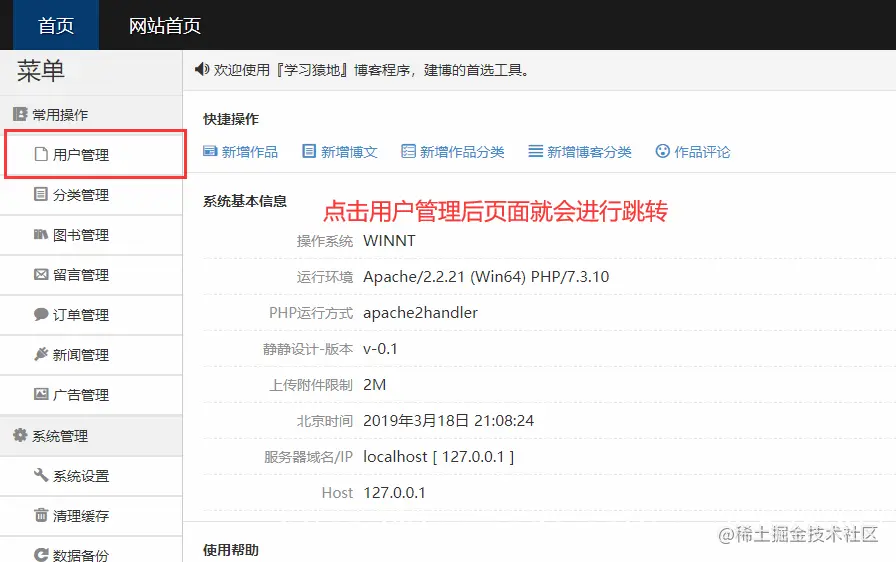
Task: Click the apache2handler value
Action: click(421, 313)
